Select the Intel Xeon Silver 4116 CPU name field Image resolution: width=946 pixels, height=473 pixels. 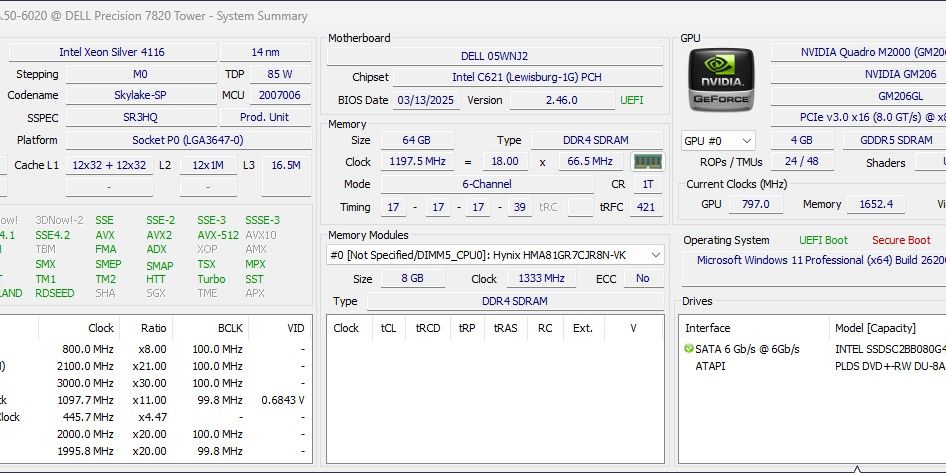[x=112, y=52]
